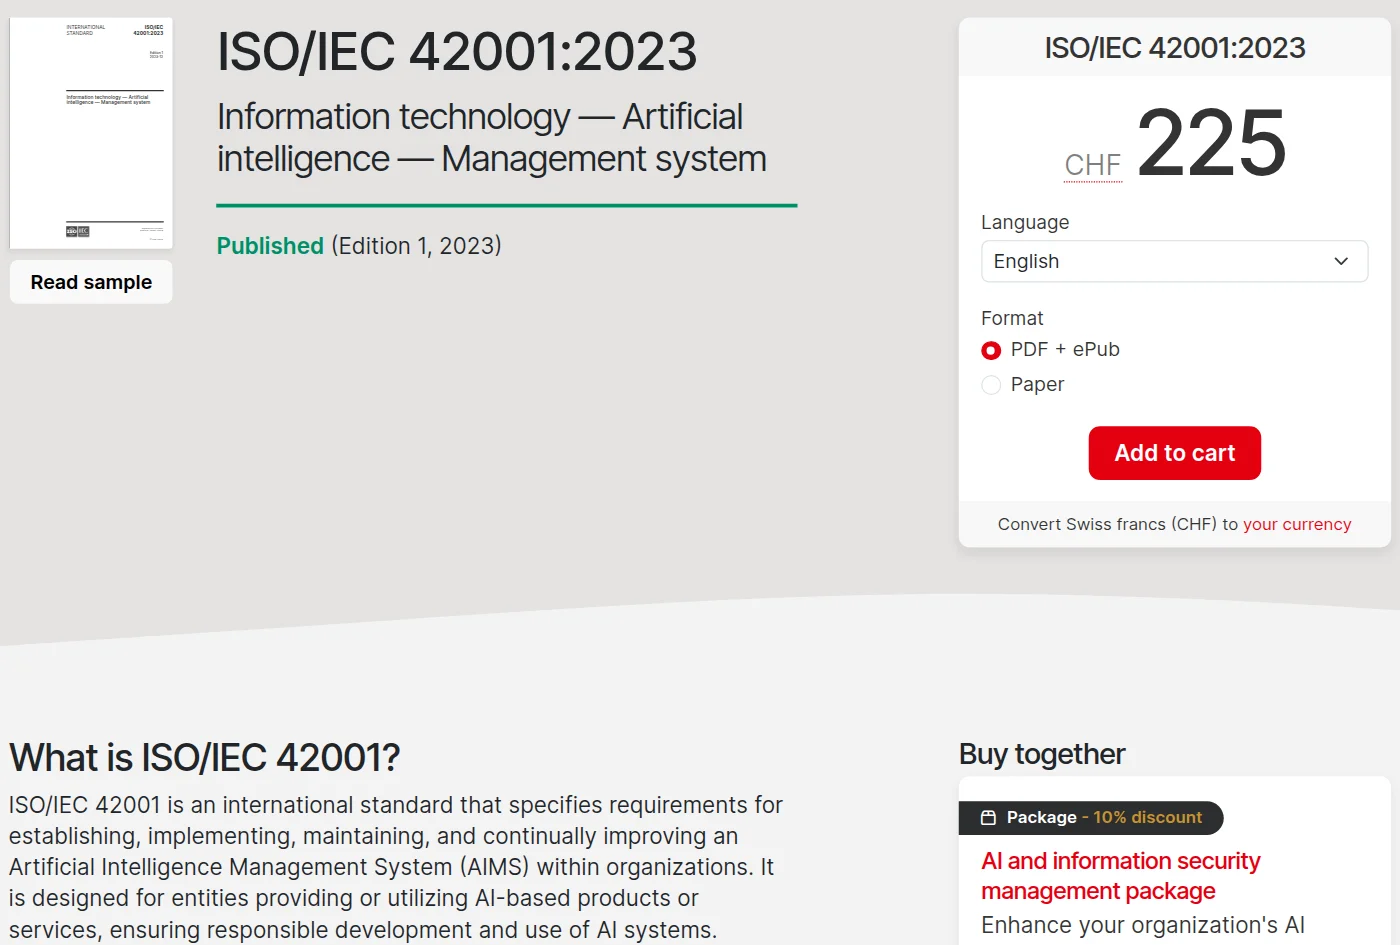Click the subtitle 'Information technology — Artificial intelligence — Management system'

click(x=492, y=138)
